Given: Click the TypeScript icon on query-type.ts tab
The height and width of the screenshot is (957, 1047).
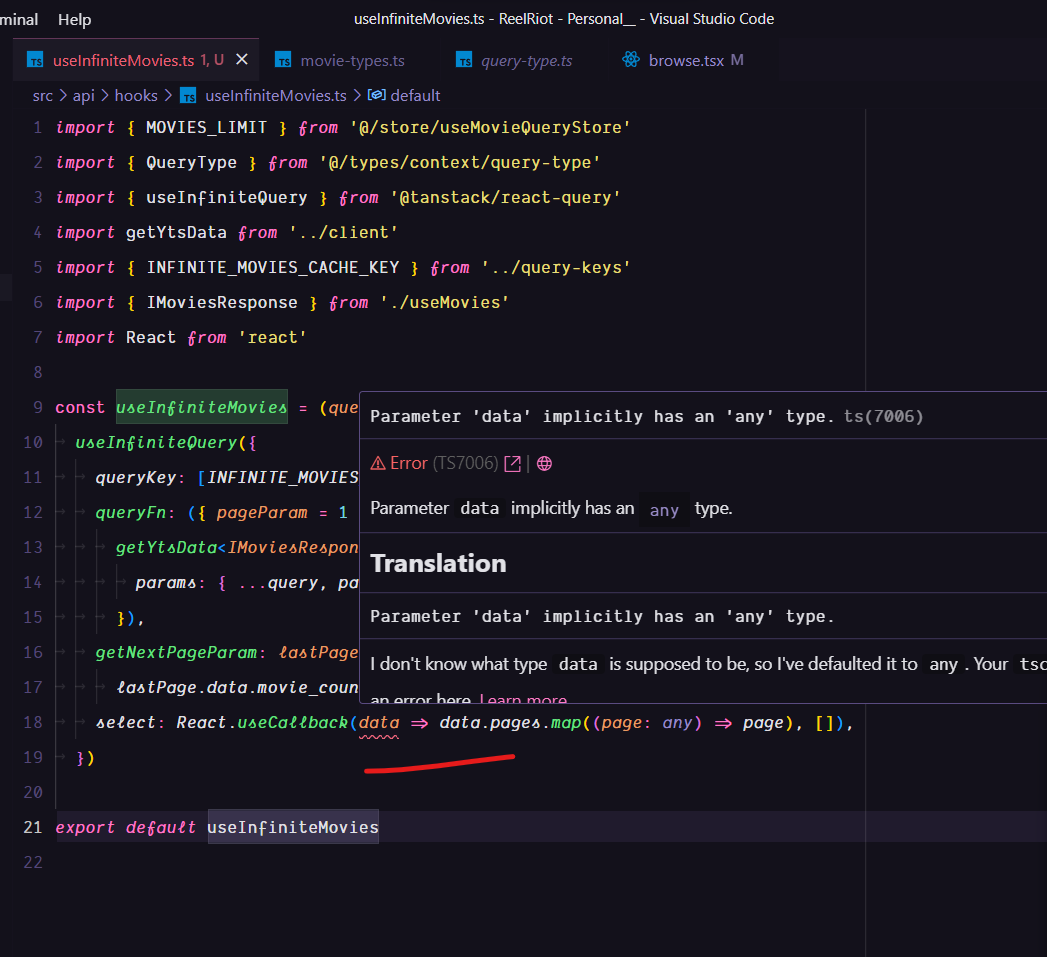Looking at the screenshot, I should point(464,60).
